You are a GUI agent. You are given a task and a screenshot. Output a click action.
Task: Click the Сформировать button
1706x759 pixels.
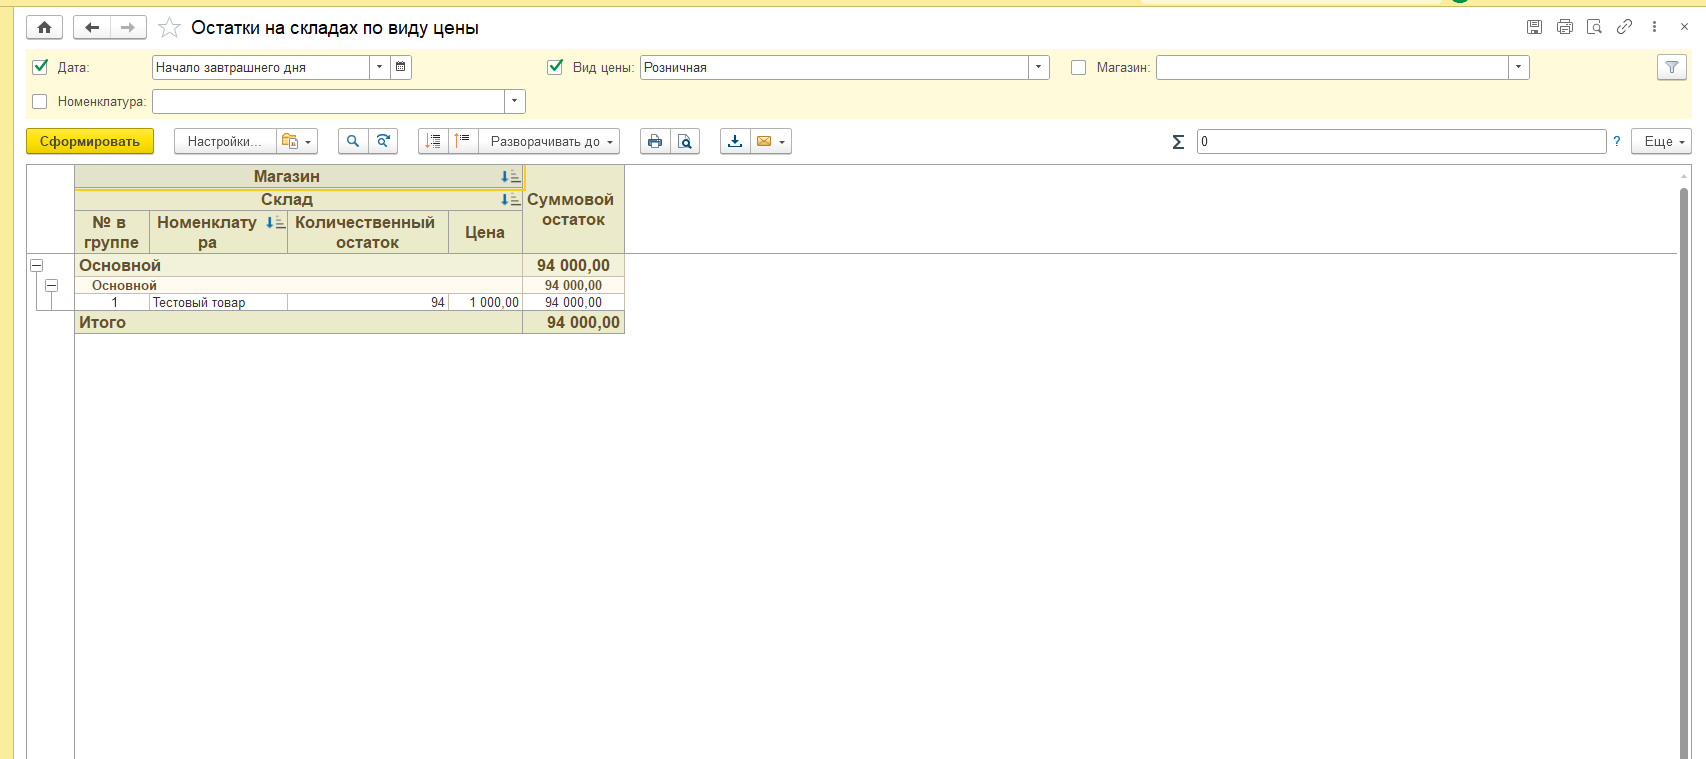click(90, 142)
